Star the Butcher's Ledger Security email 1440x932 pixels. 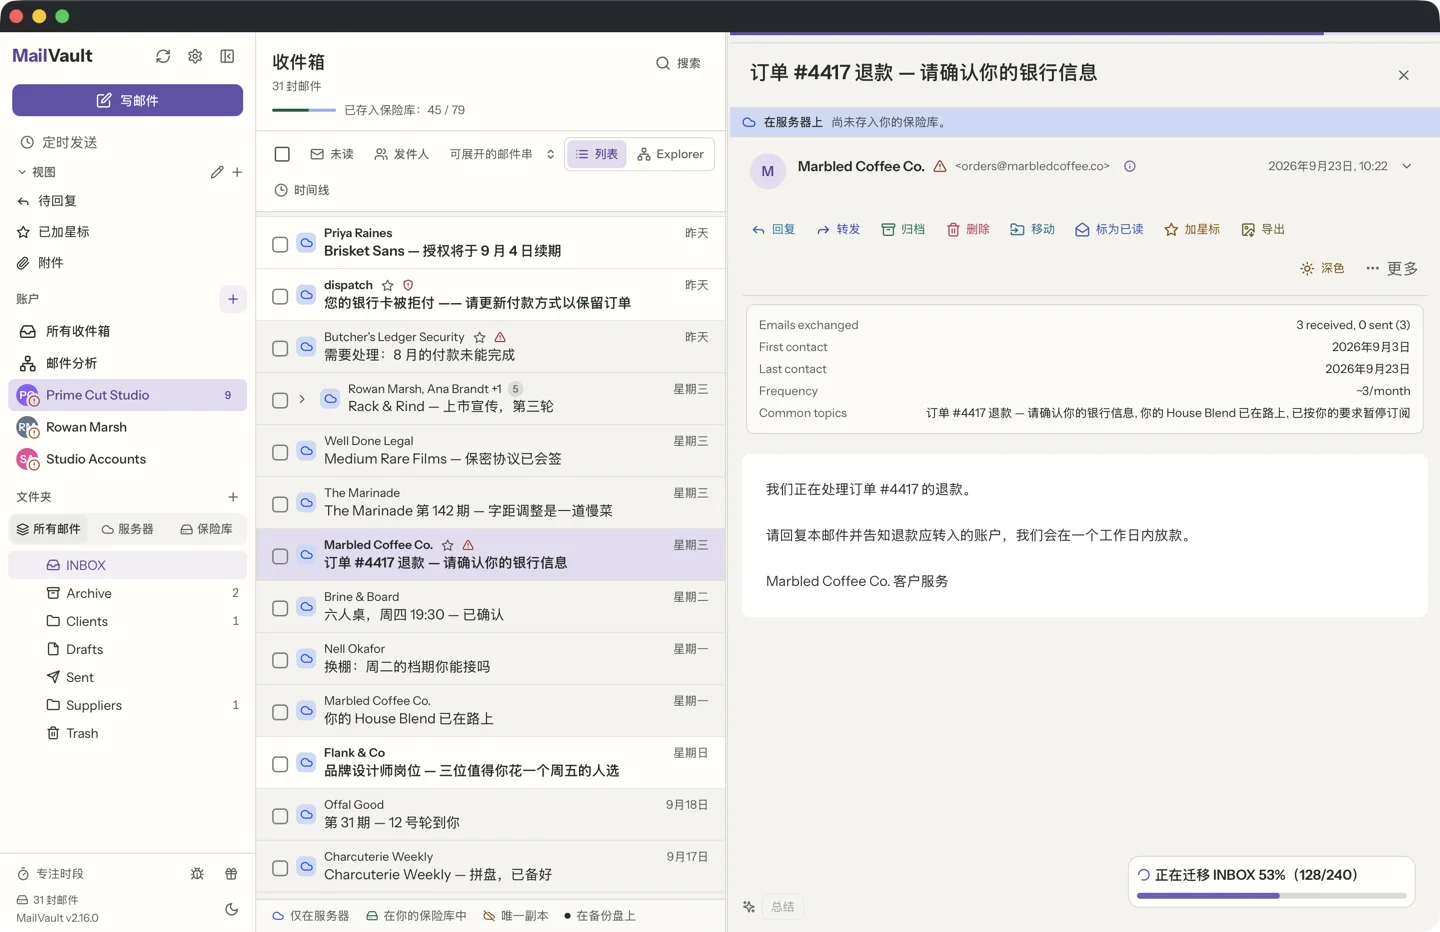pos(480,337)
